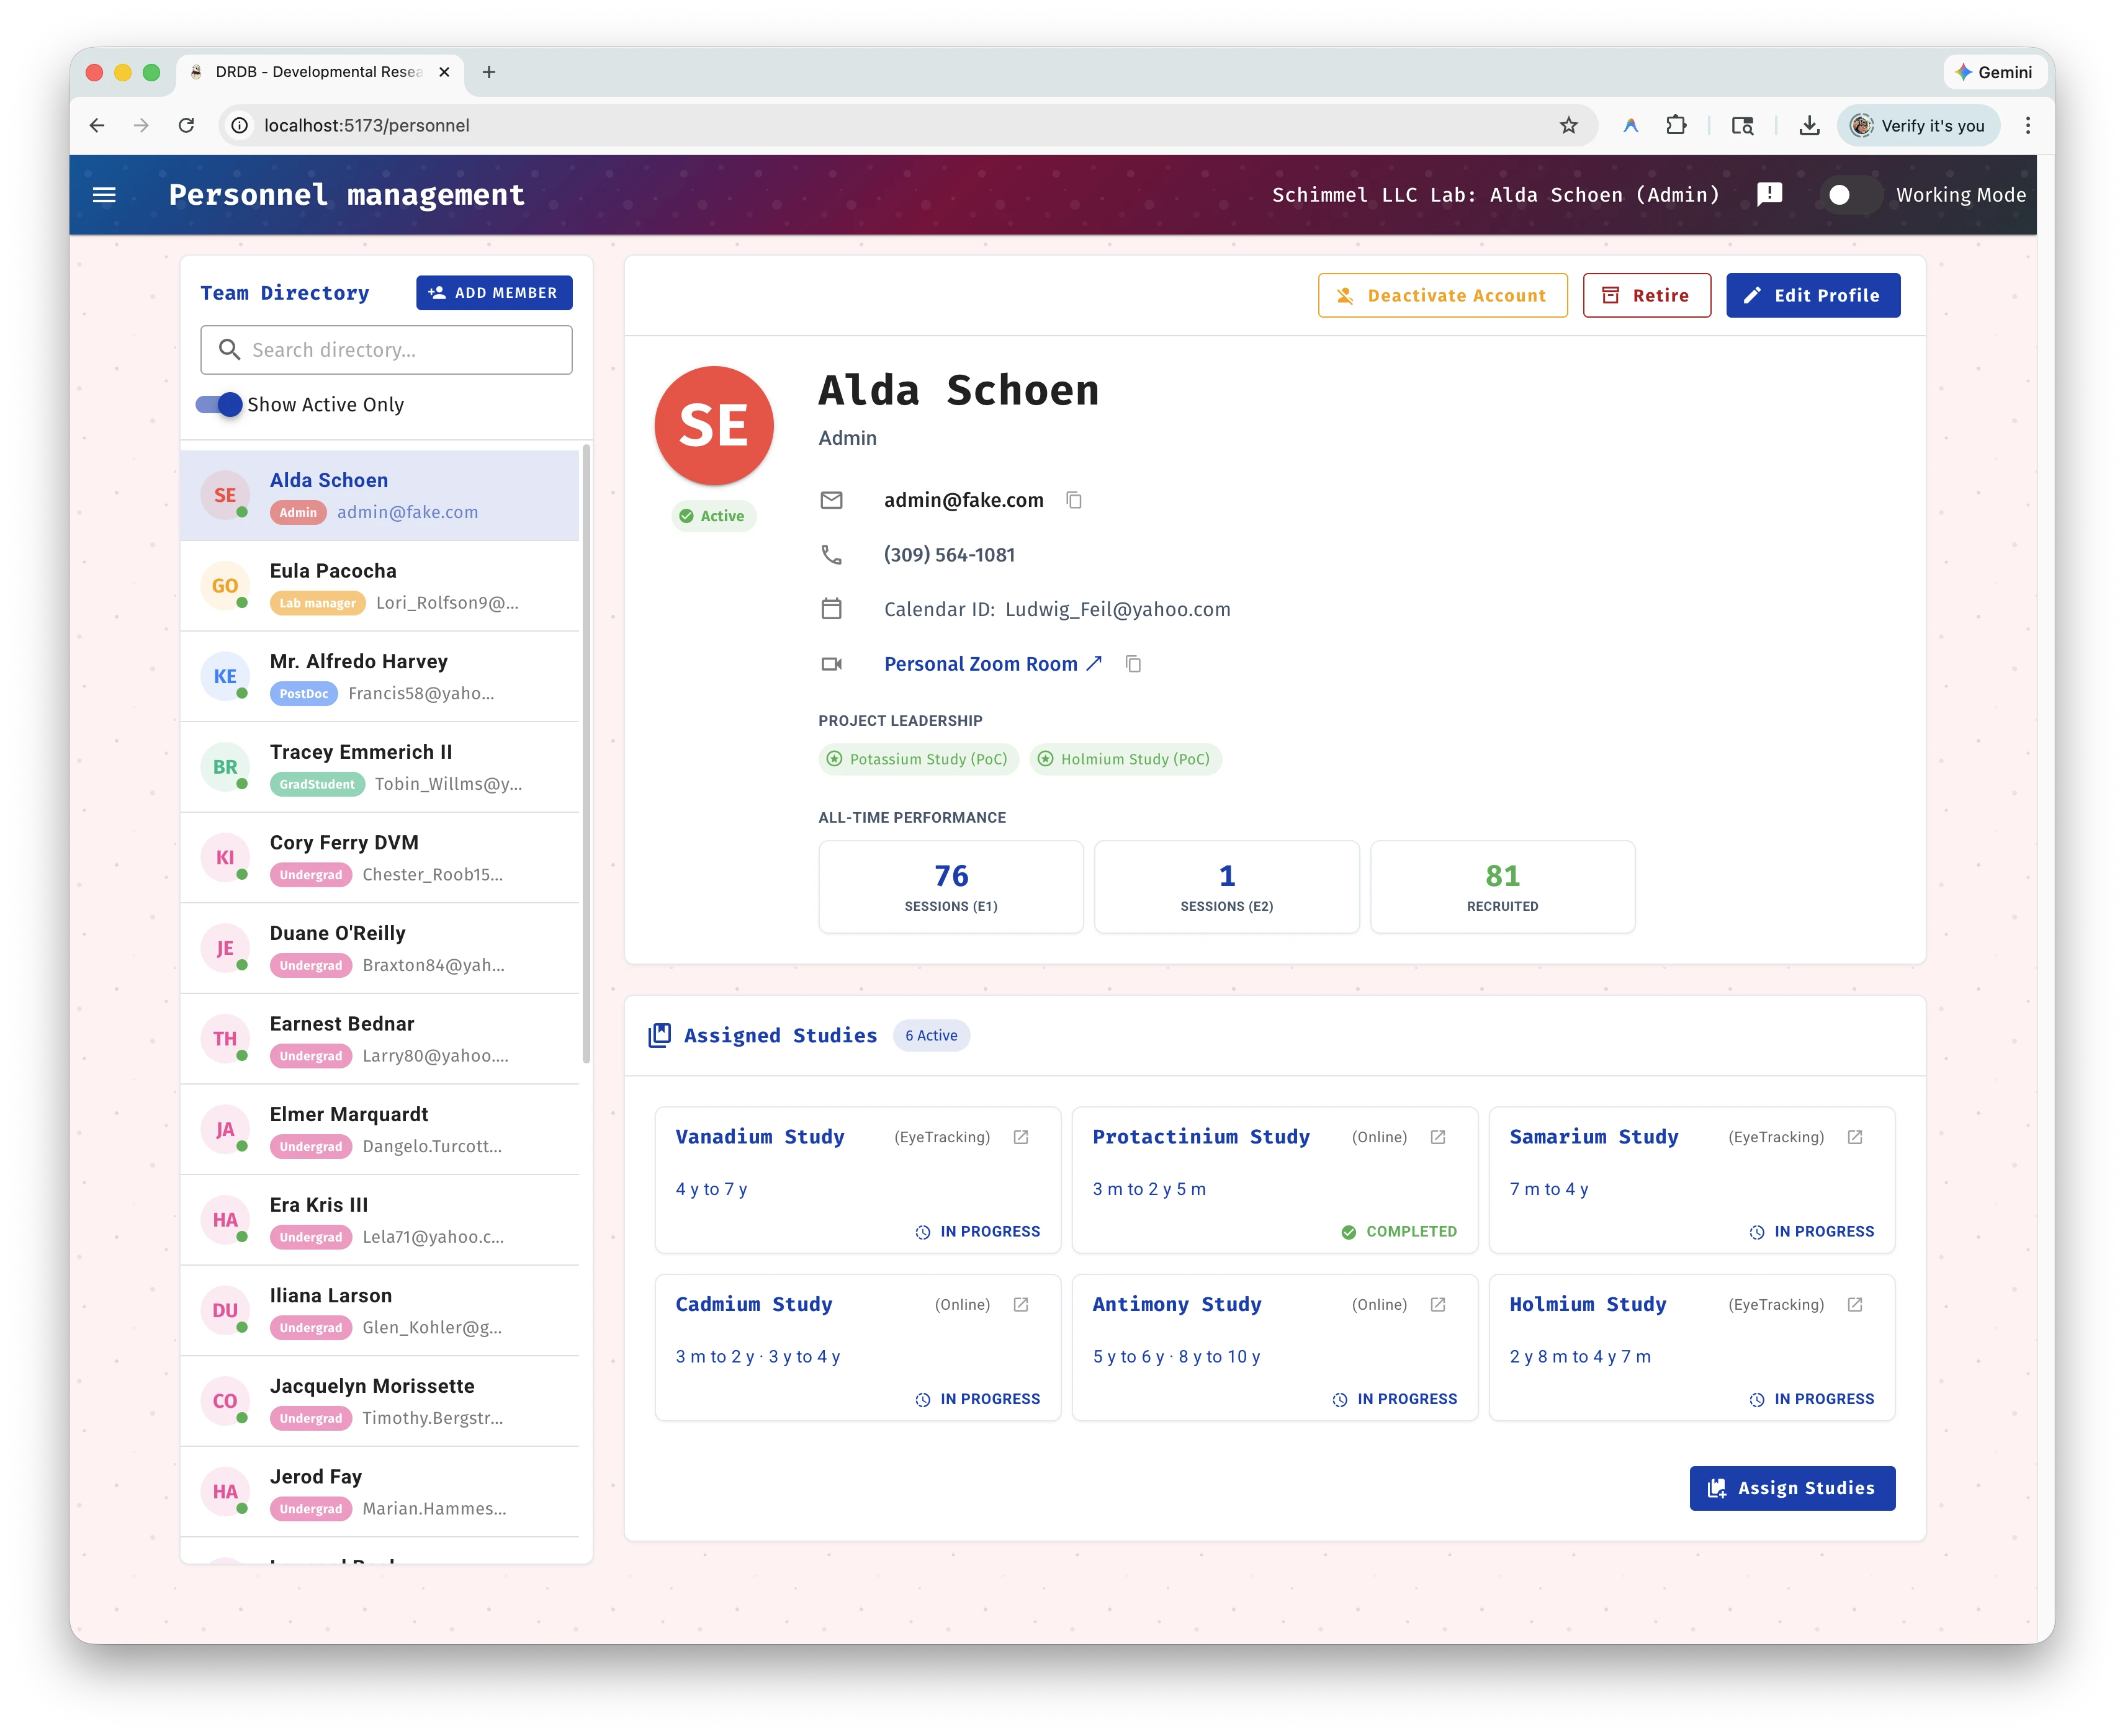The width and height of the screenshot is (2125, 1736).
Task: Focus the Search directory input field
Action: (x=386, y=350)
